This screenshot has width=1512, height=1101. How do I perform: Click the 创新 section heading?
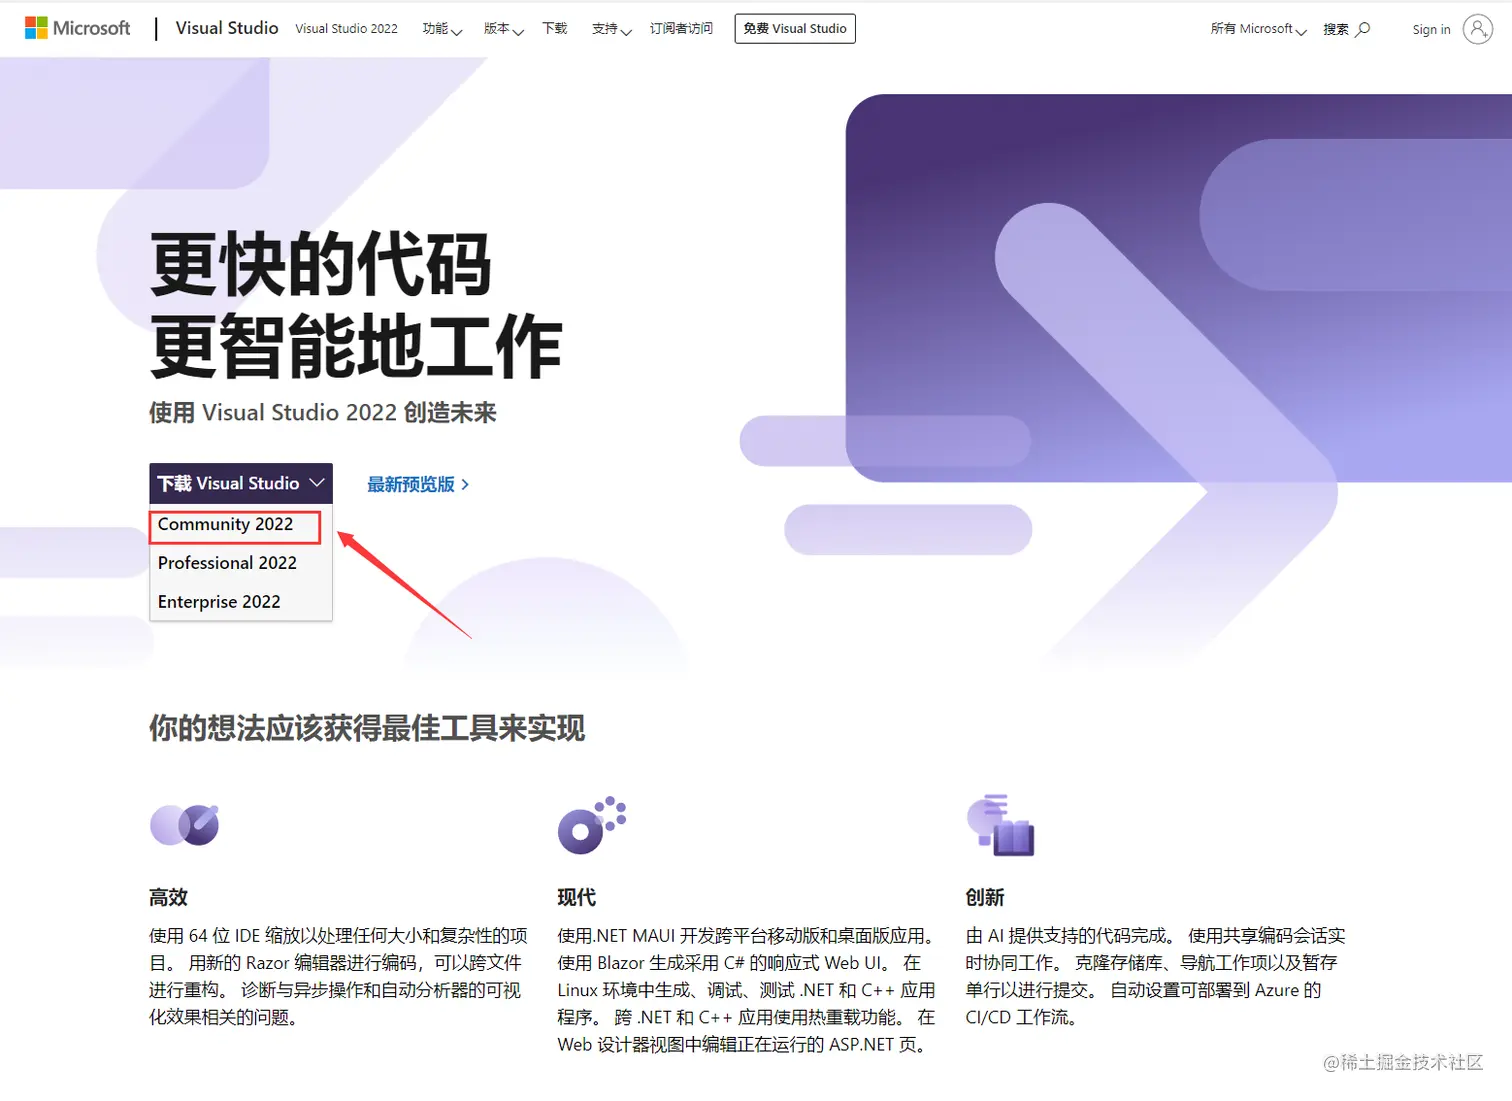click(985, 897)
